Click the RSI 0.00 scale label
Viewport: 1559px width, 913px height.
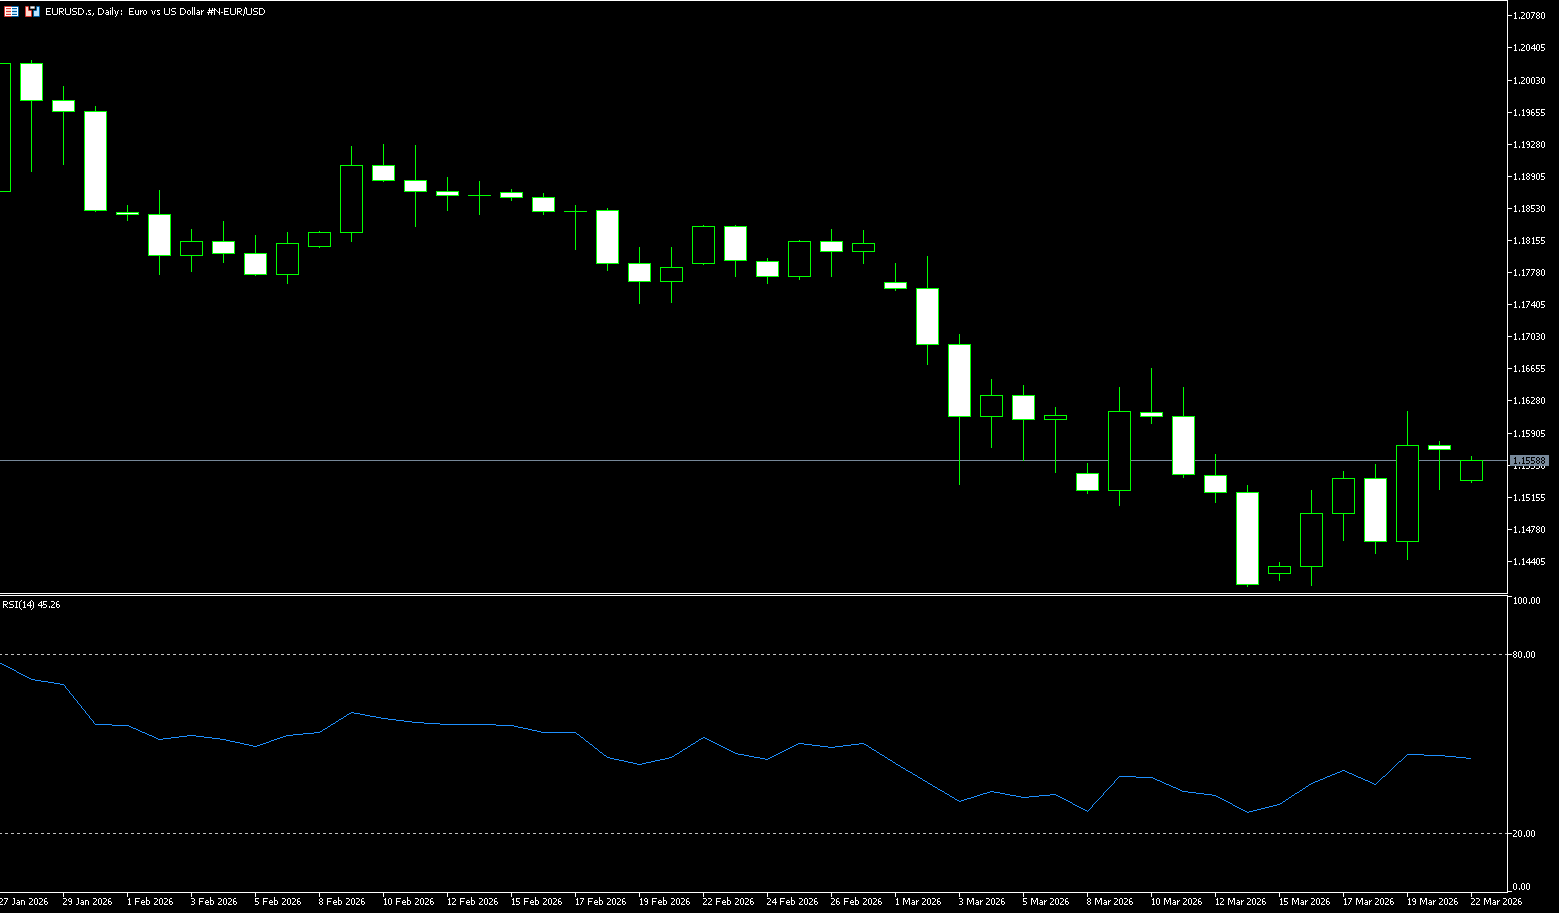pos(1522,887)
